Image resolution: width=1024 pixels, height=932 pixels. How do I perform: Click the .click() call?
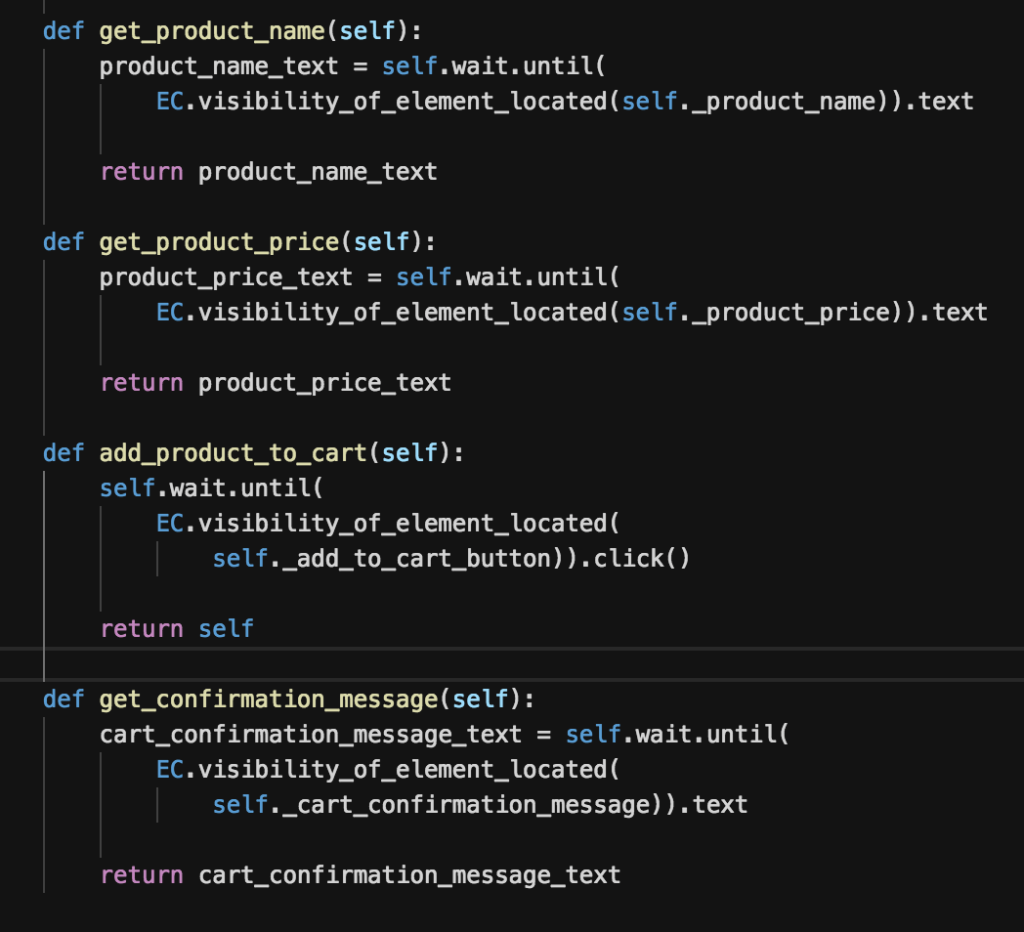coord(635,558)
